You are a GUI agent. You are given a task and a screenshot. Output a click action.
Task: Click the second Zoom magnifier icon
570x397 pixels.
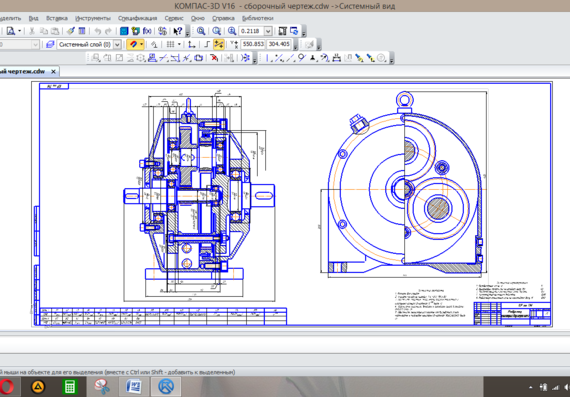click(217, 31)
